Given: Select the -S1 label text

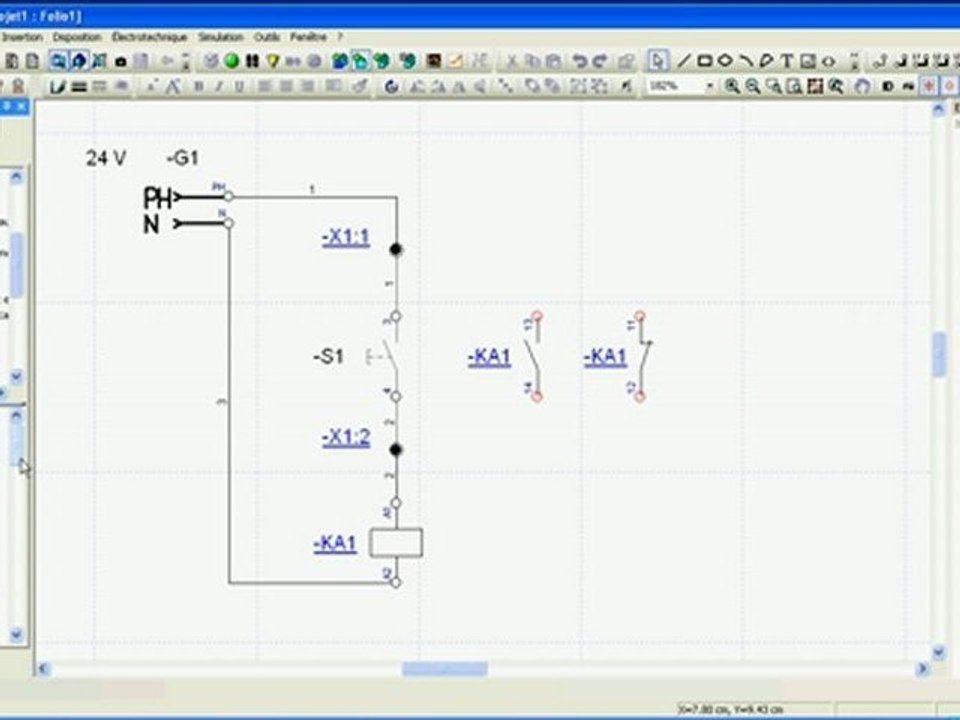Looking at the screenshot, I should click(x=328, y=356).
